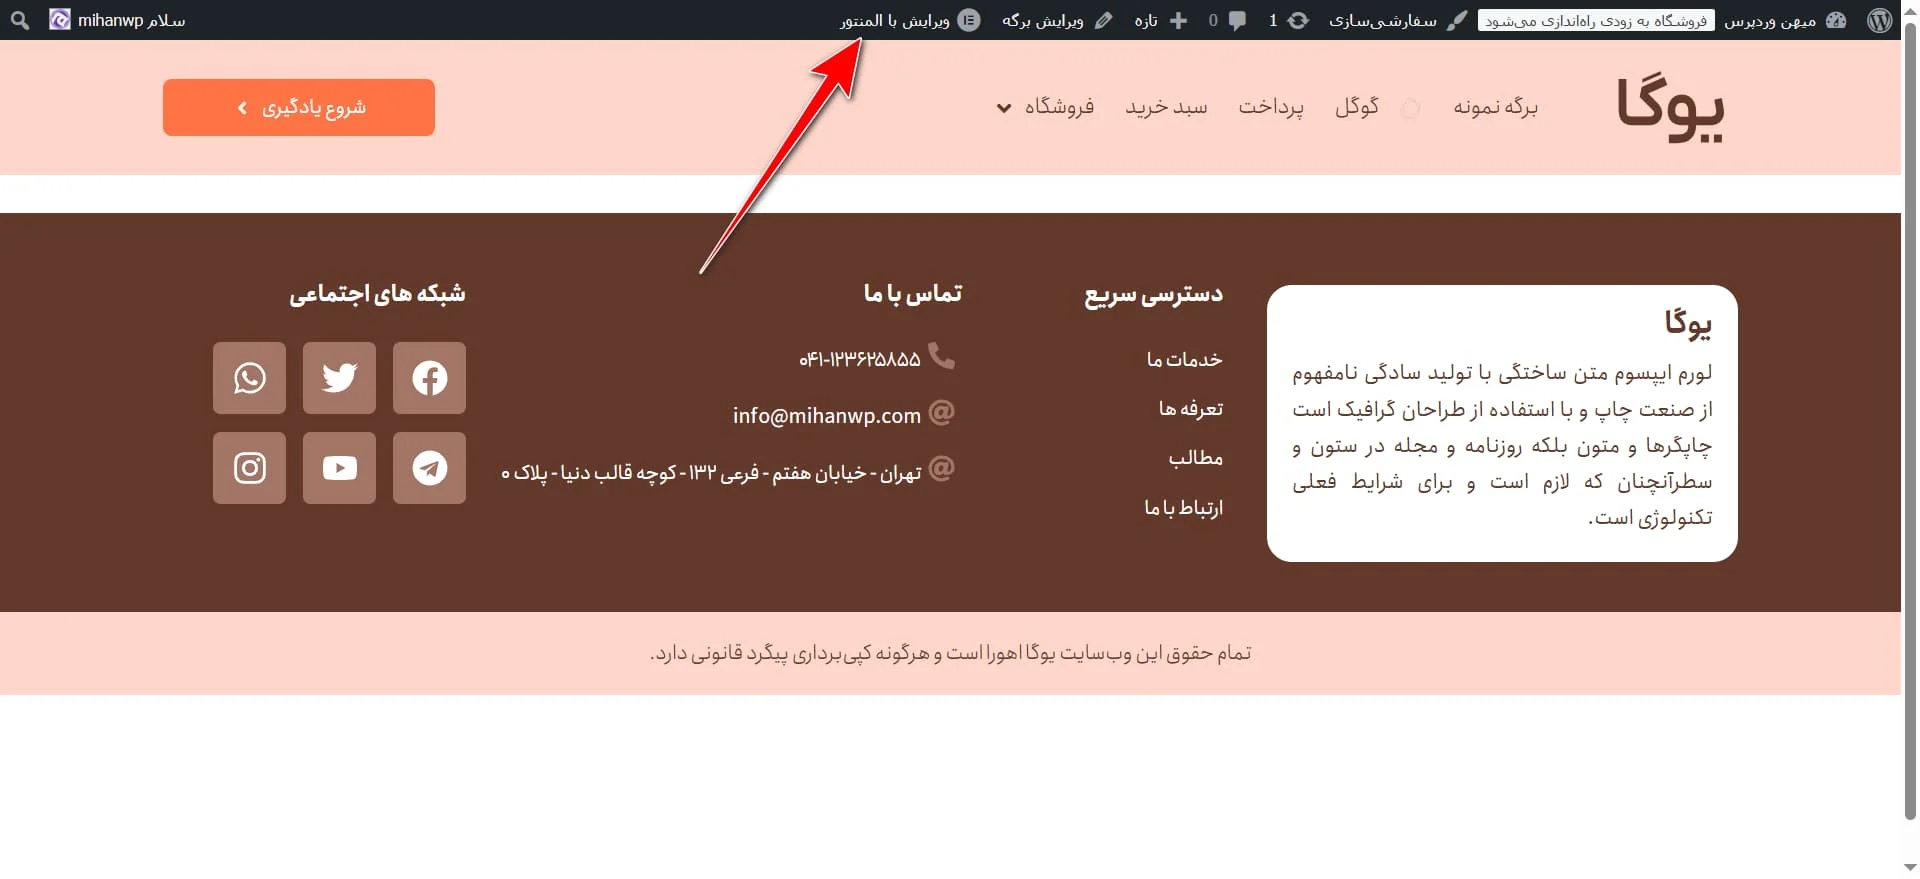
Task: Click the info@mihanwp.com email link
Action: click(x=826, y=416)
